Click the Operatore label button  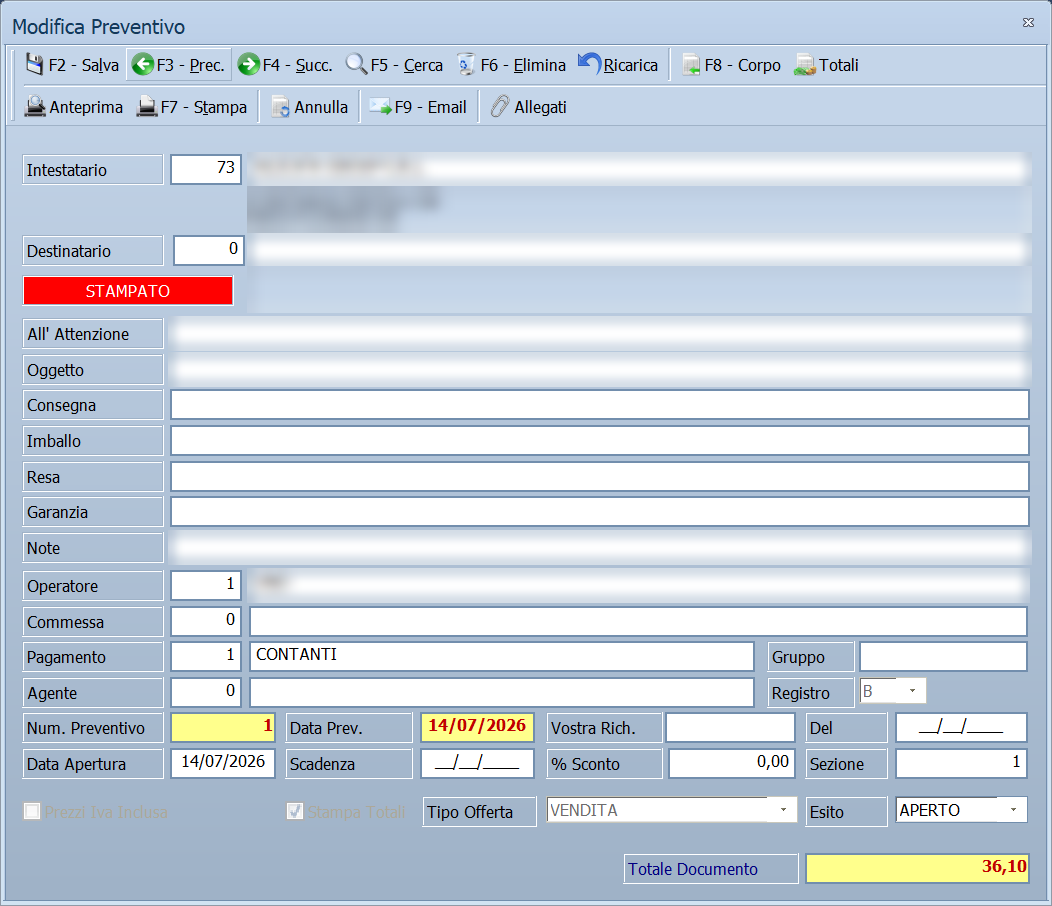point(93,586)
